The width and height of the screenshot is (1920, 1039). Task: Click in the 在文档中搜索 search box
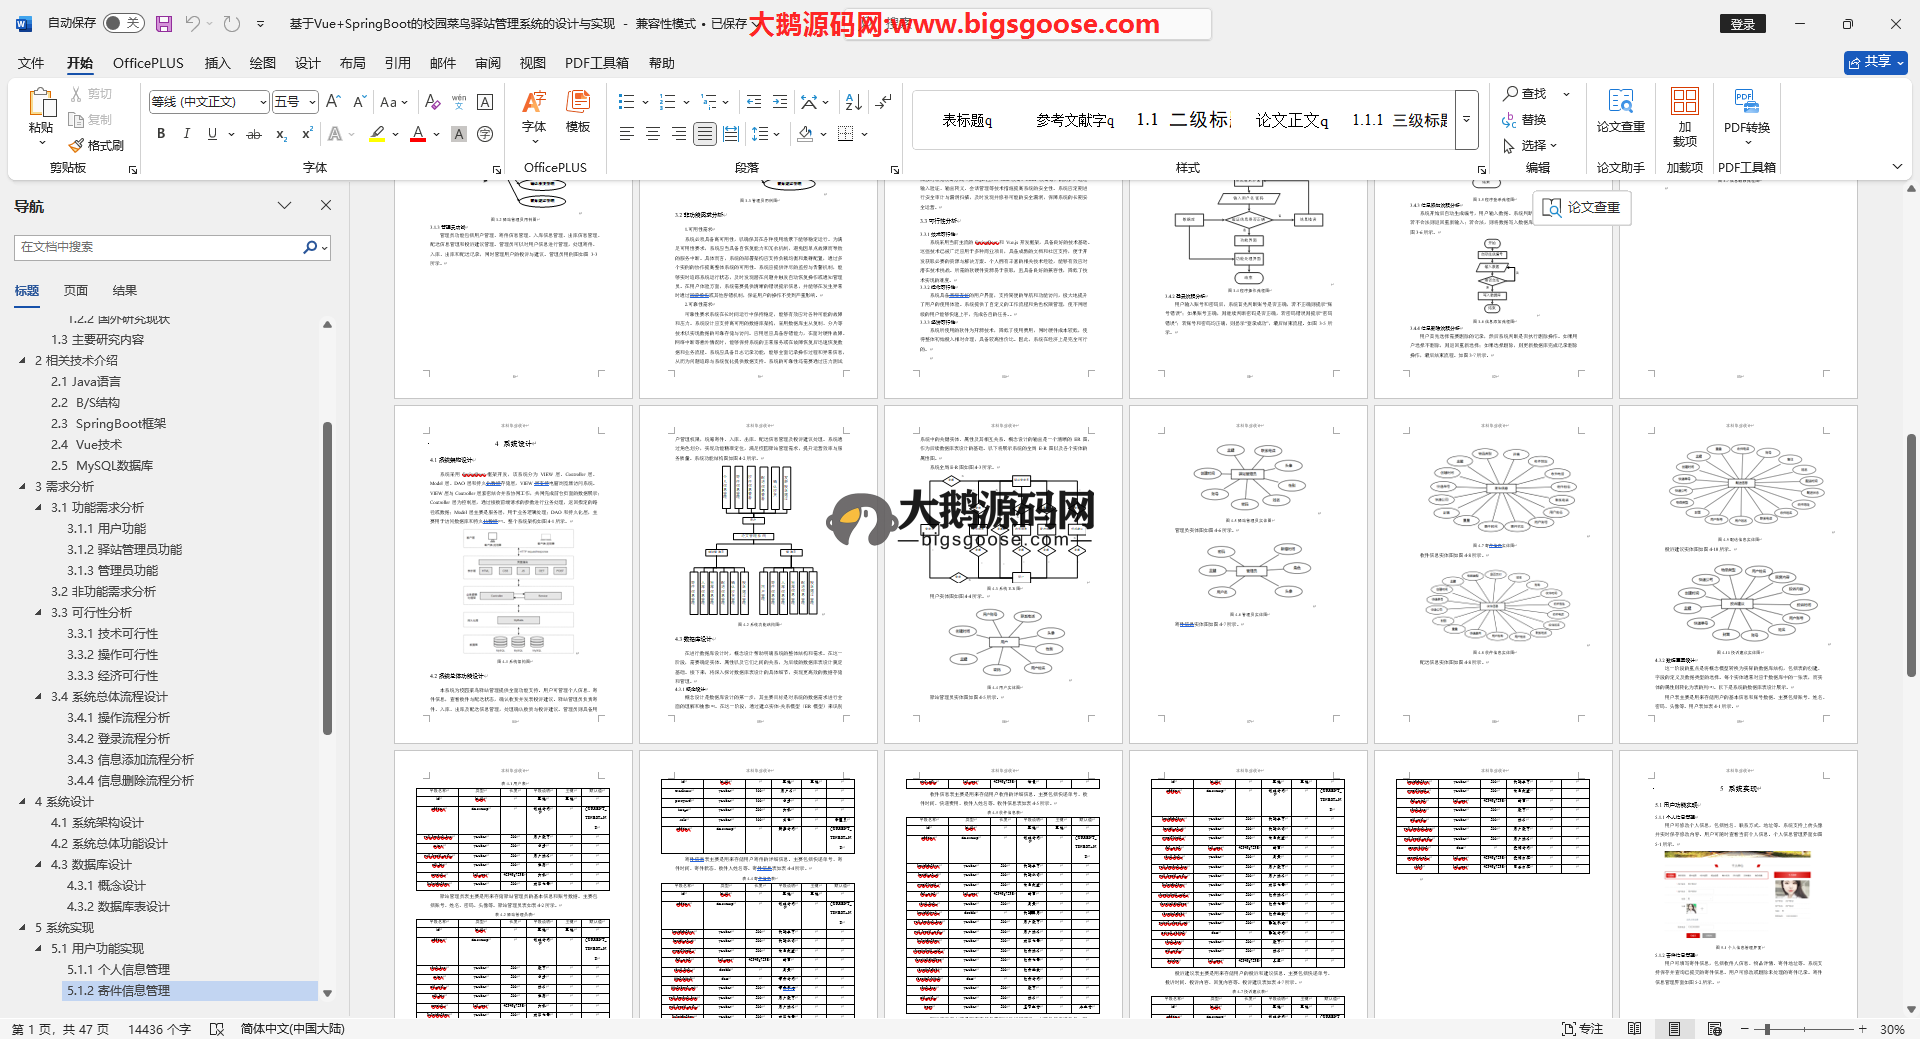158,247
